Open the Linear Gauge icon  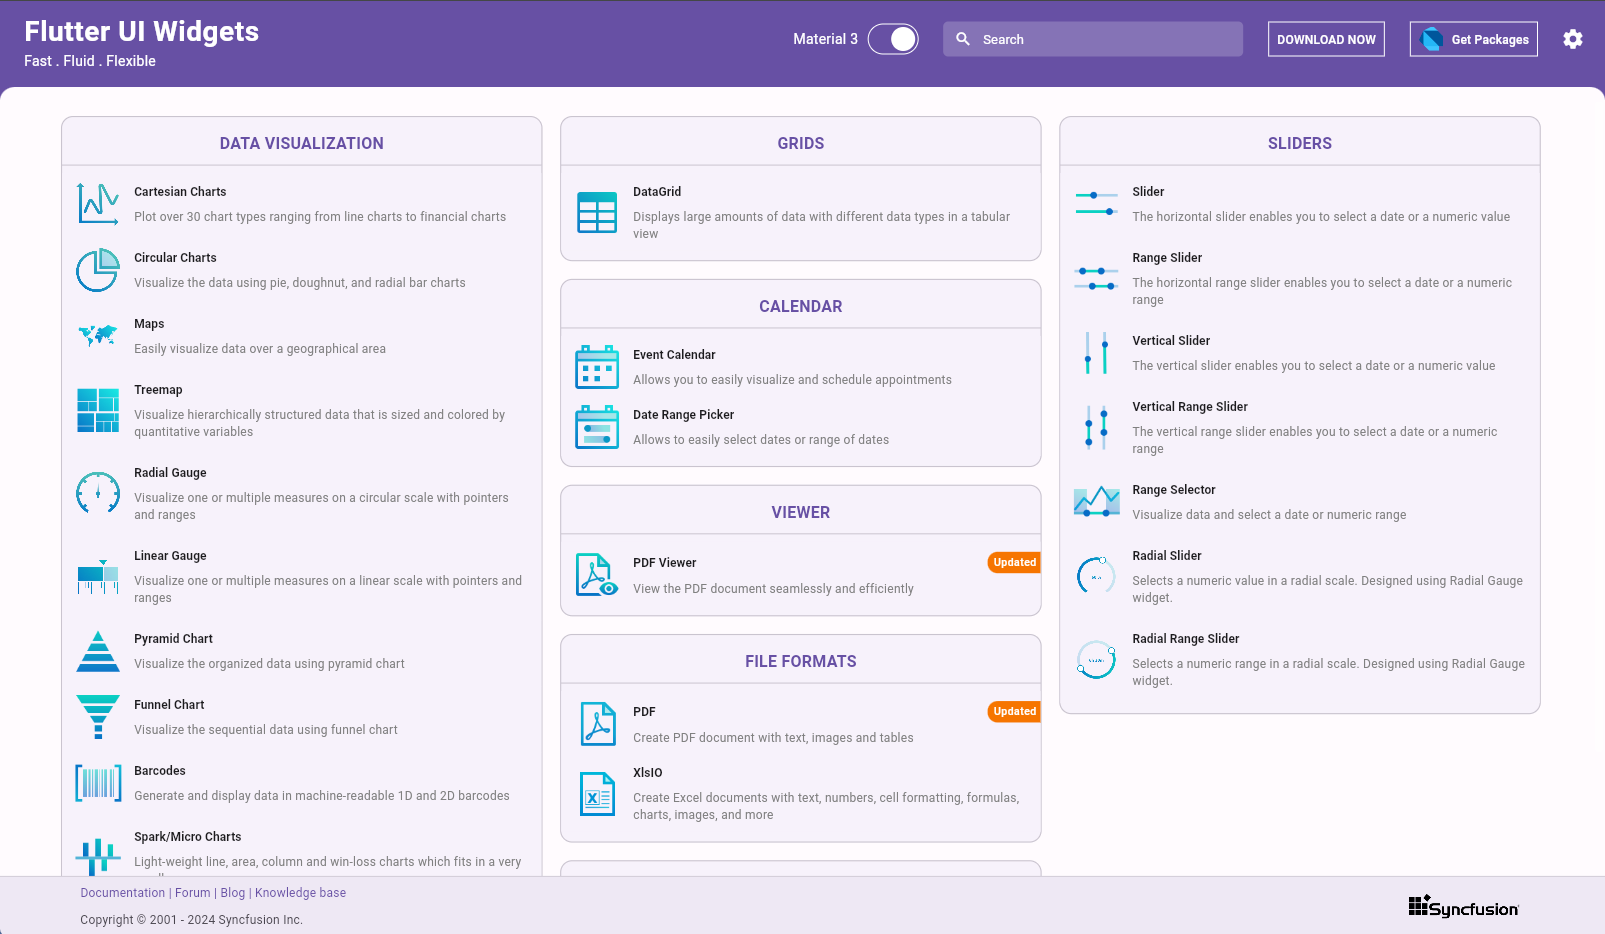pos(98,576)
